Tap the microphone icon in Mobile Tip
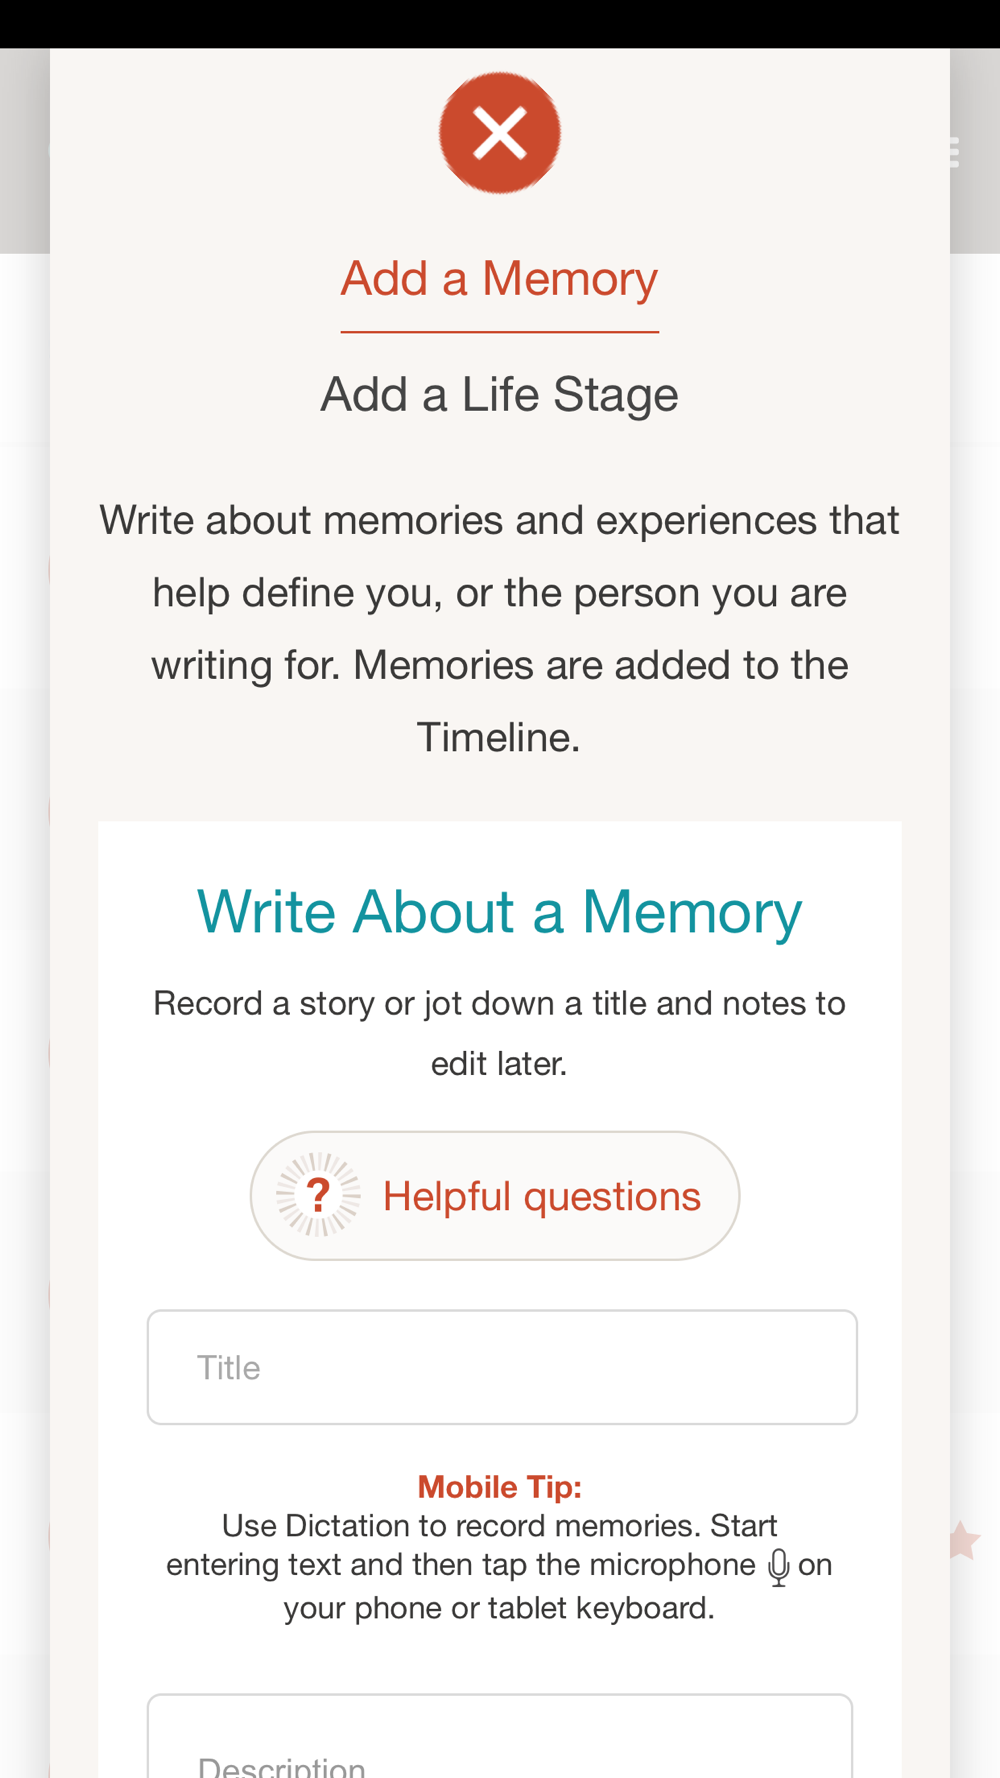 [x=778, y=1567]
